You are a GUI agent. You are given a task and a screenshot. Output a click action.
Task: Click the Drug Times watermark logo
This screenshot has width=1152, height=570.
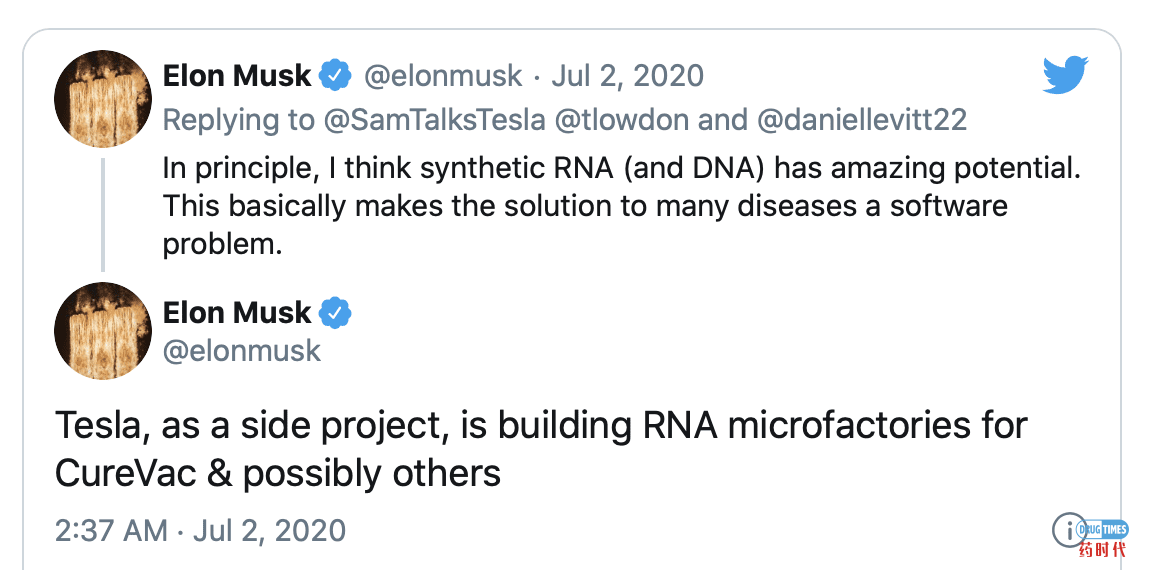point(1101,538)
